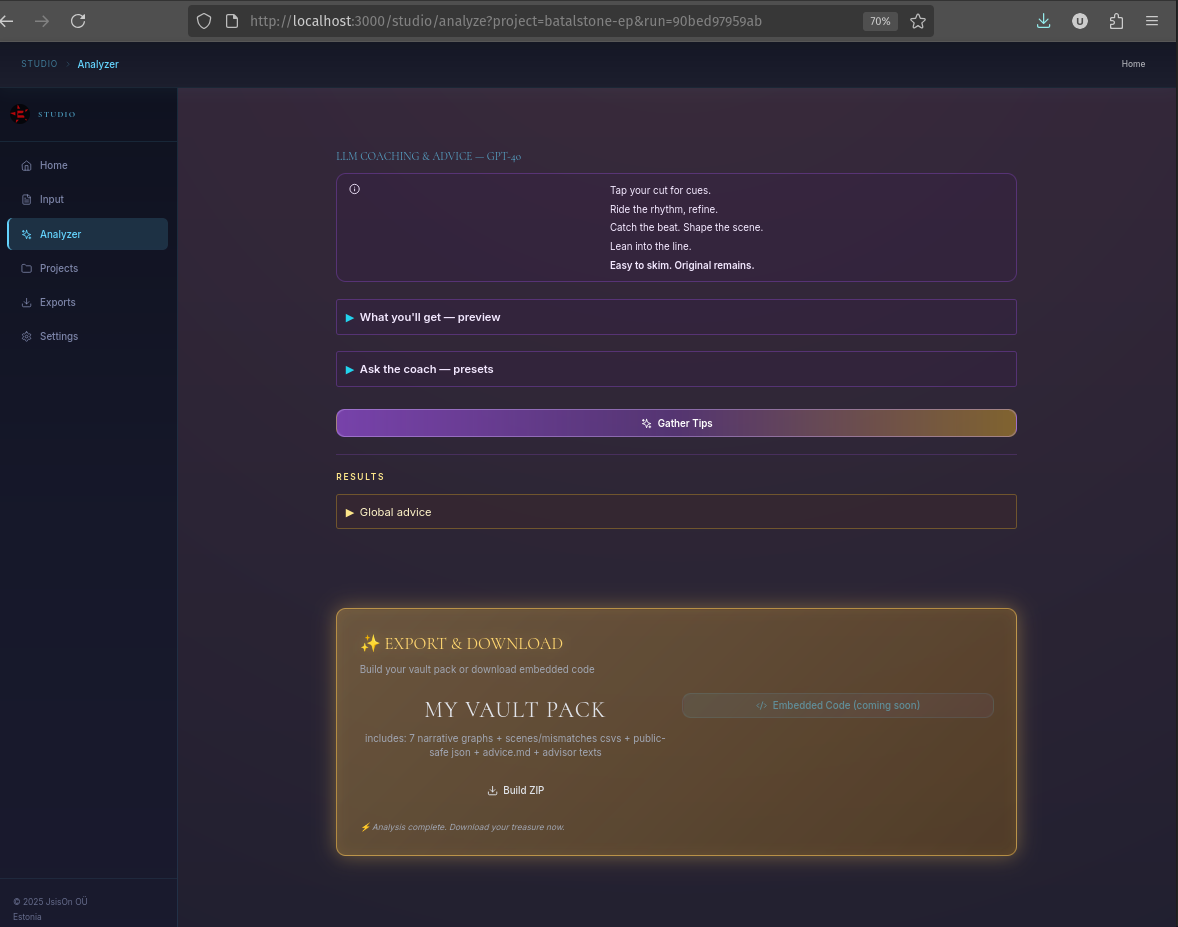This screenshot has height=927, width=1178.
Task: Select Analyzer in the breadcrumb trail
Action: point(97,63)
